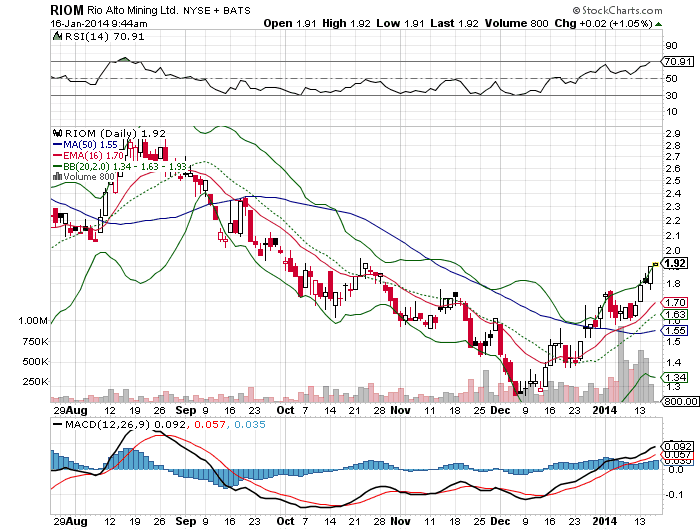Click the candlestick legend icon beside RIOM
This screenshot has width=700, height=530.
coord(57,133)
